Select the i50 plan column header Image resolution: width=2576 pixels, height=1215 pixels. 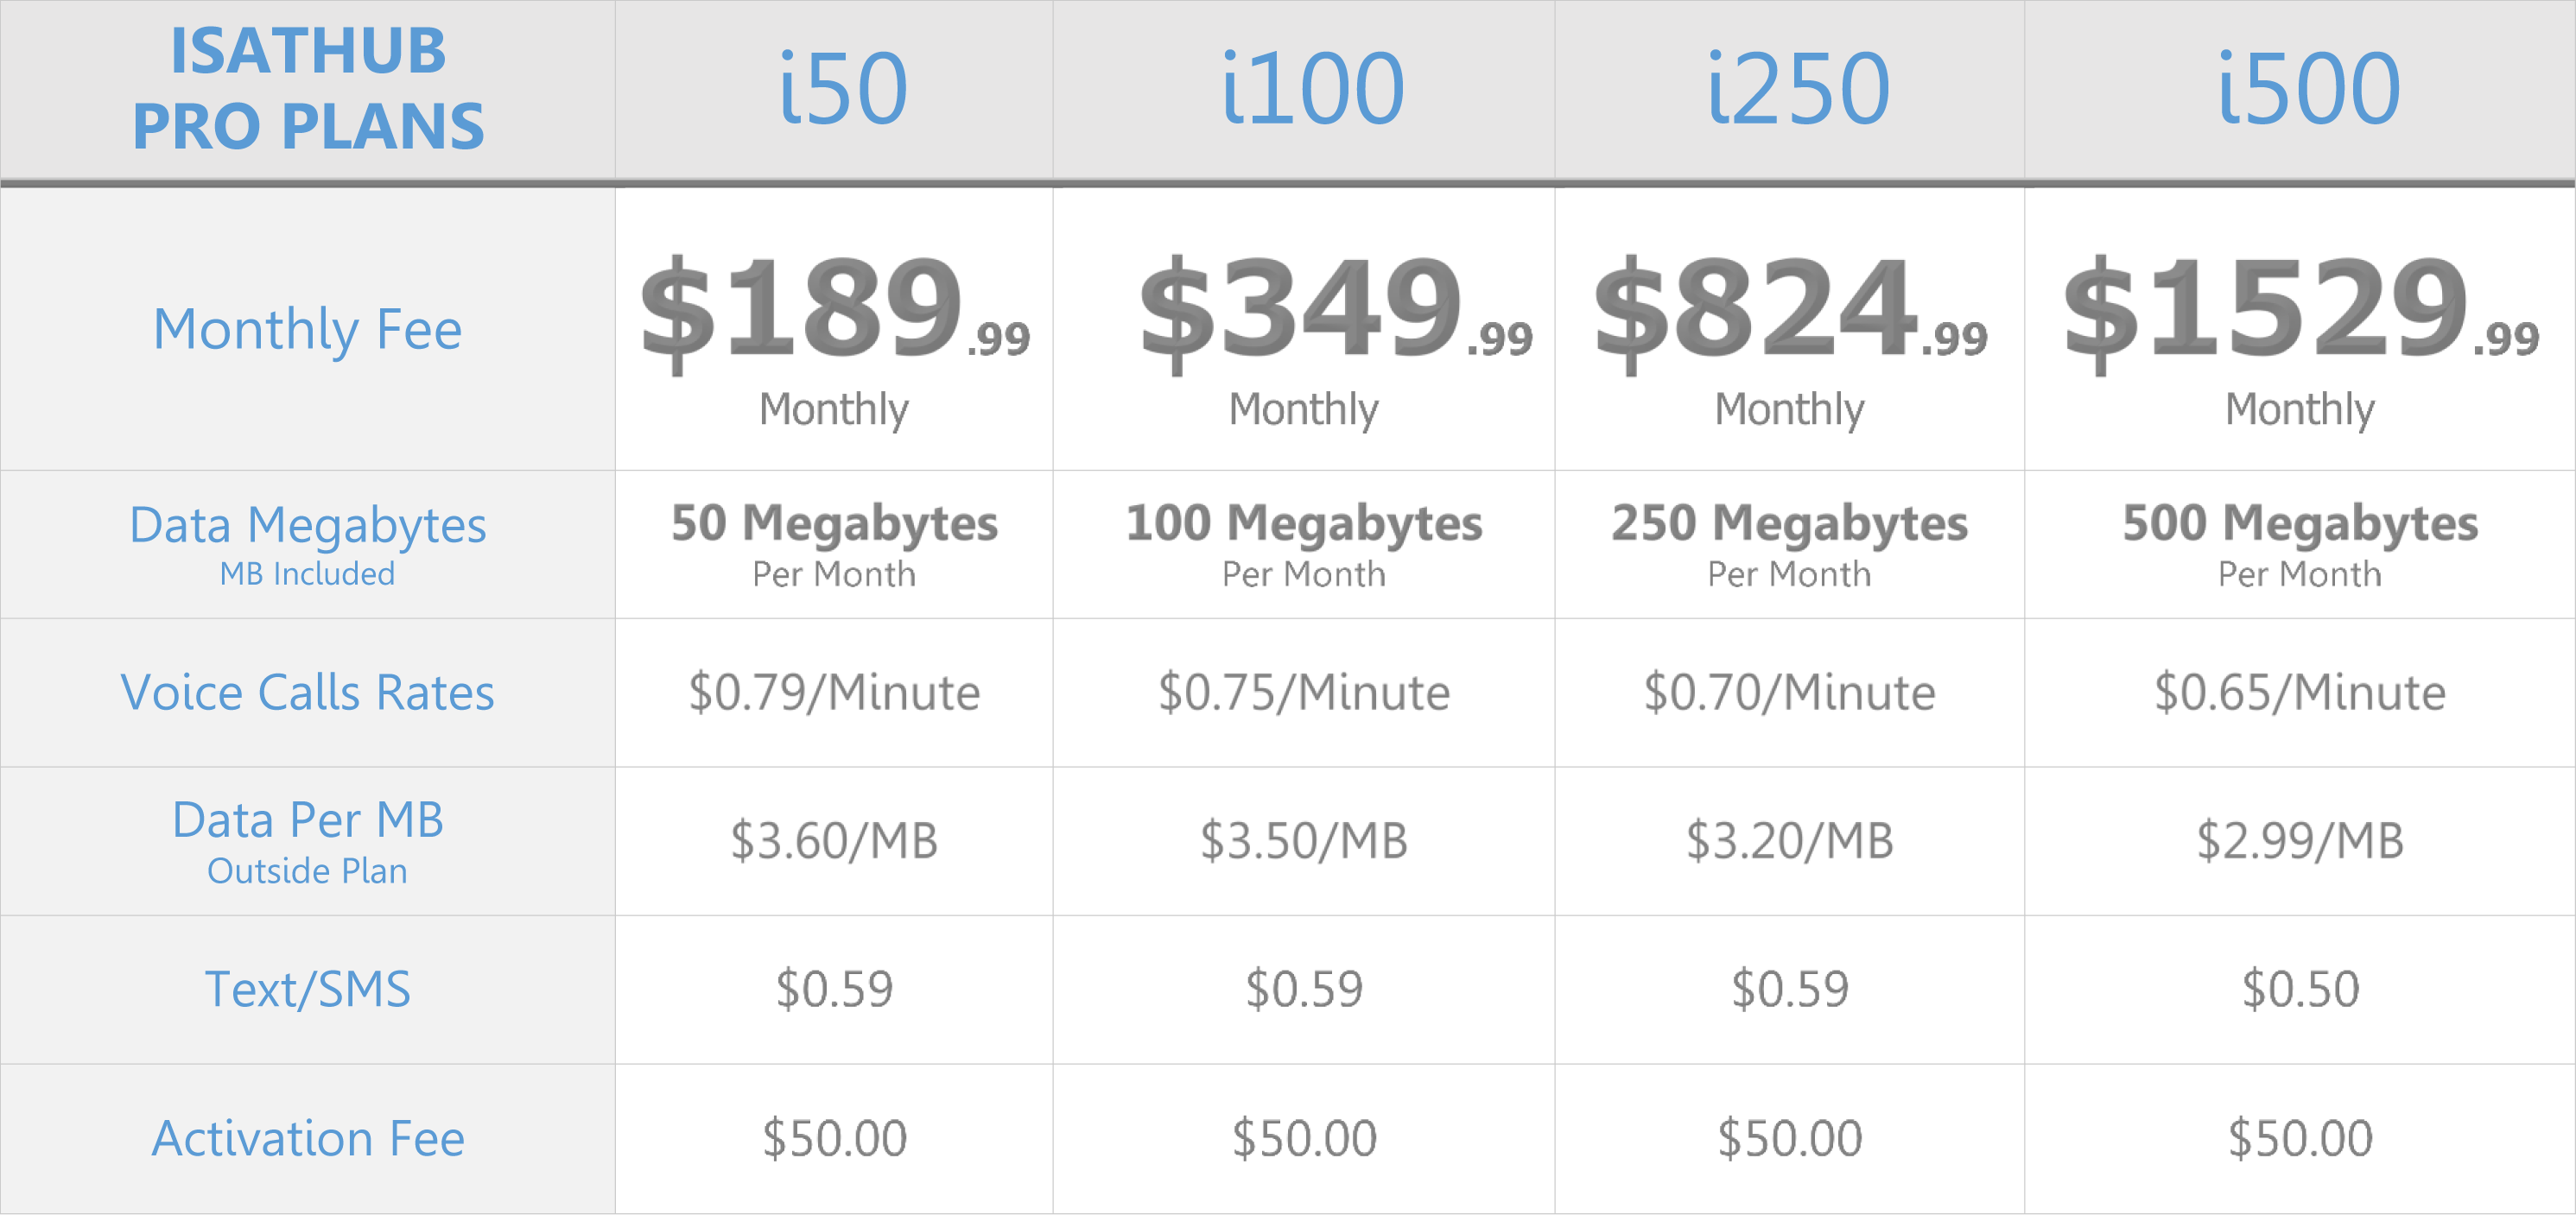(842, 89)
